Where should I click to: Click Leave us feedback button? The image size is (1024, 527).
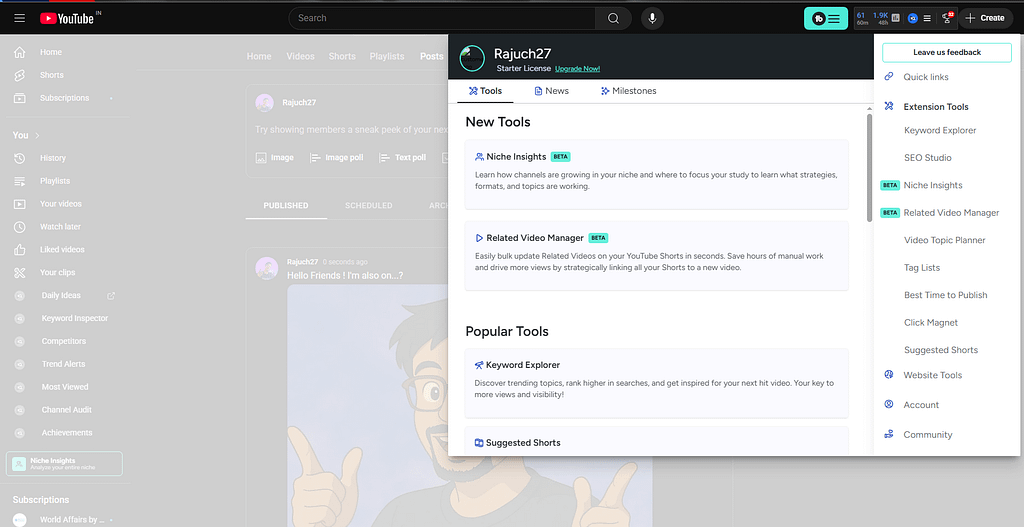(x=947, y=52)
